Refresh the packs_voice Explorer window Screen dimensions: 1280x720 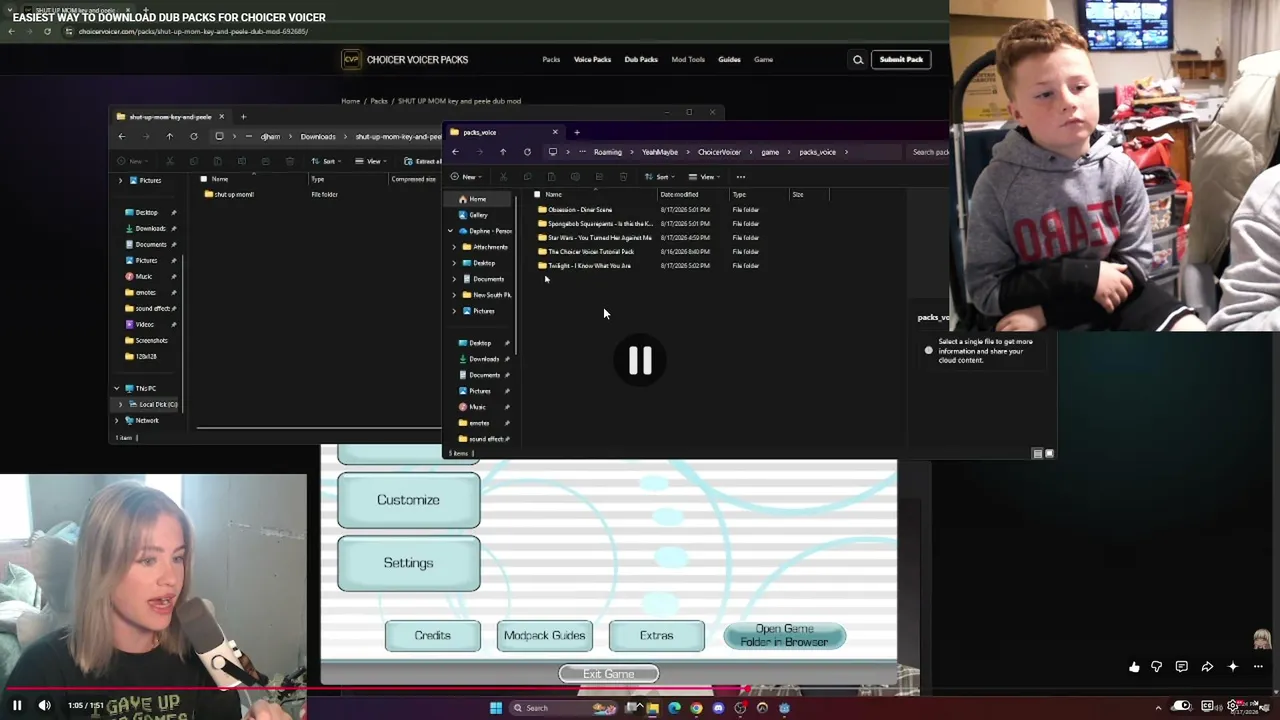pyautogui.click(x=527, y=152)
